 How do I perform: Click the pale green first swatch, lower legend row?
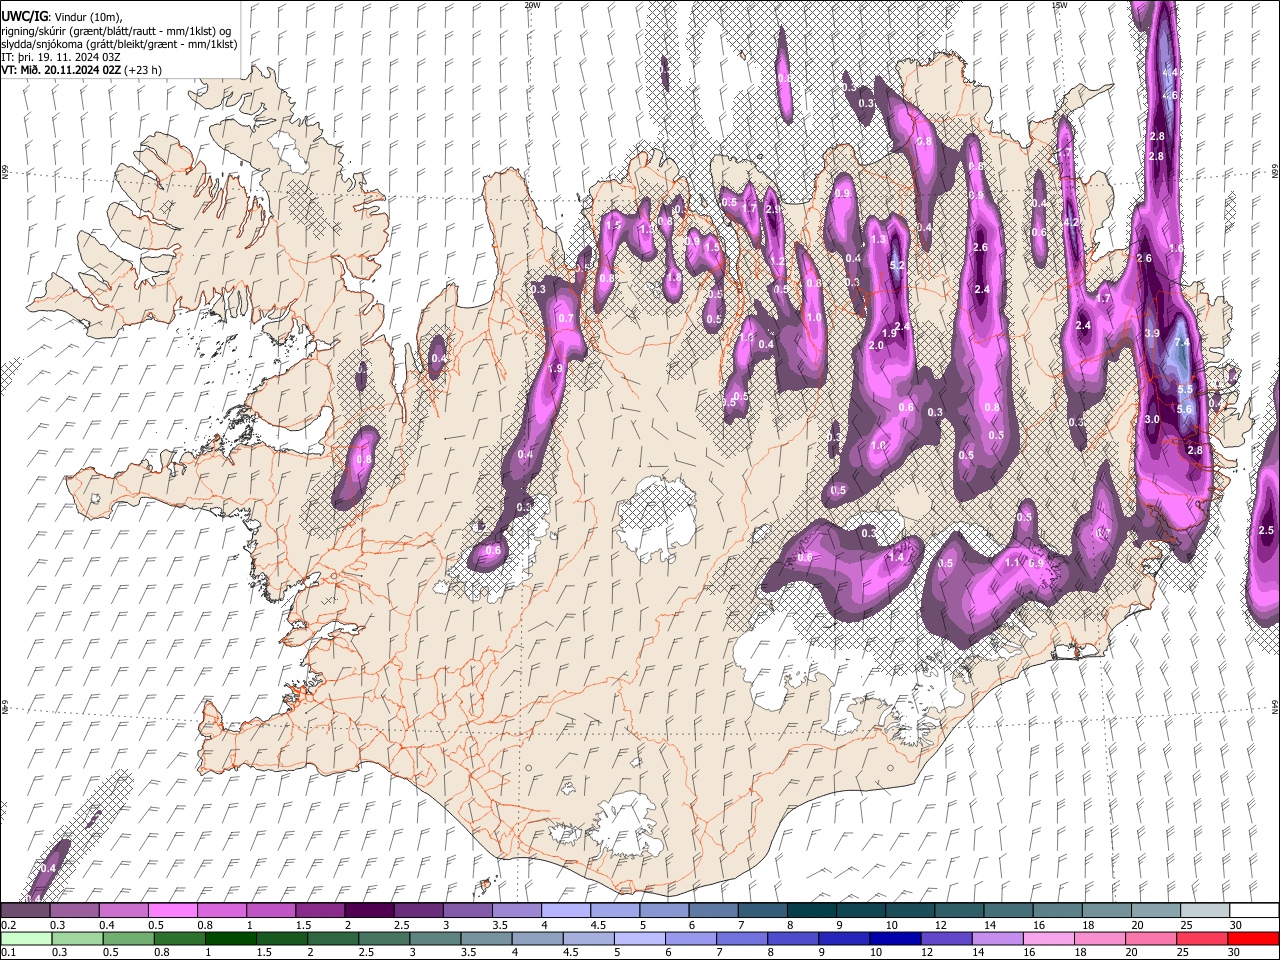pos(25,938)
